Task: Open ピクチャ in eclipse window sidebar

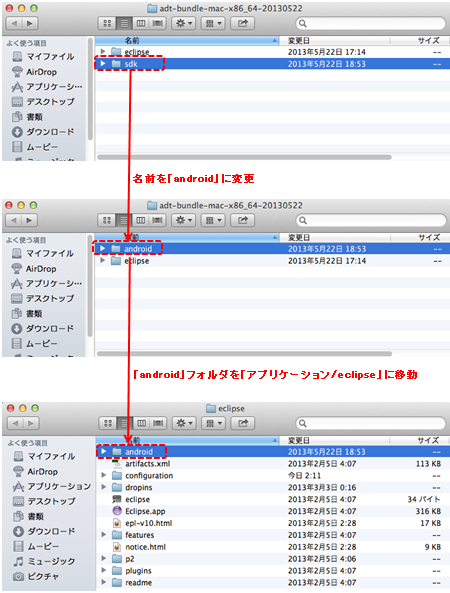Action: [x=43, y=576]
